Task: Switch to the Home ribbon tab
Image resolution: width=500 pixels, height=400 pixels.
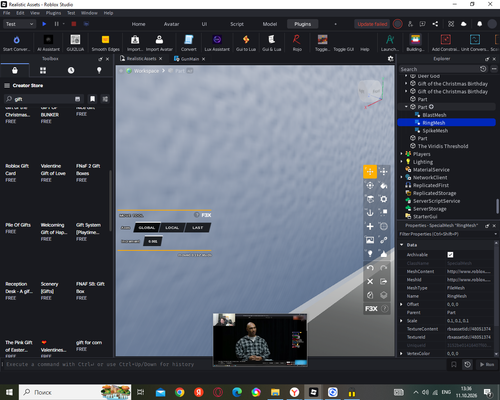Action: pyautogui.click(x=138, y=24)
